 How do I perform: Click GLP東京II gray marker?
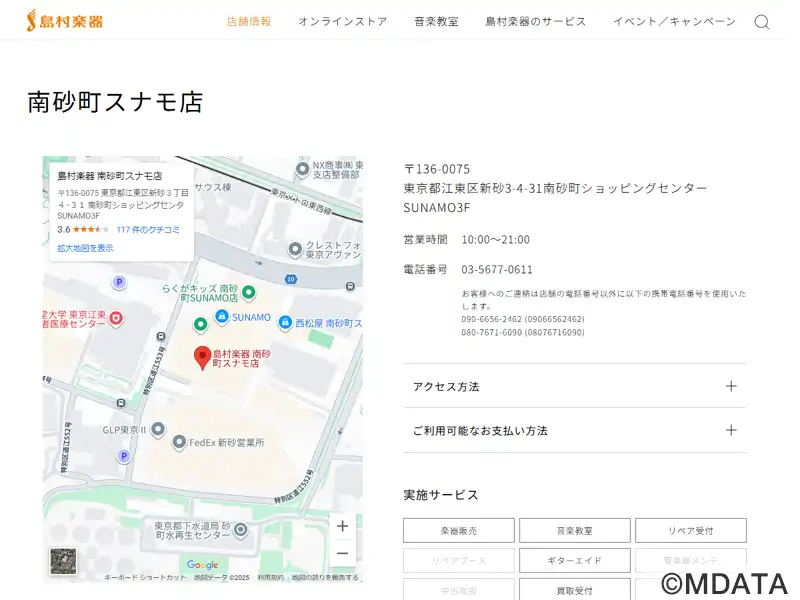tap(158, 429)
